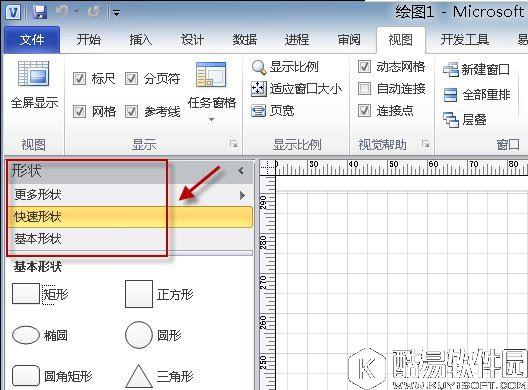Switch to the 插入 ribbon tab
Viewport: 528px width, 390px height.
(x=141, y=40)
